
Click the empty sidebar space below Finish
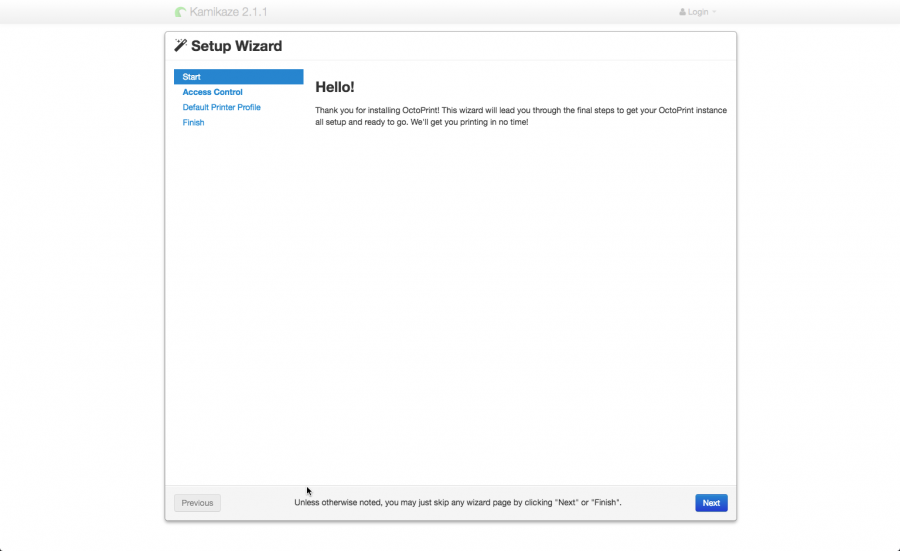[x=238, y=300]
